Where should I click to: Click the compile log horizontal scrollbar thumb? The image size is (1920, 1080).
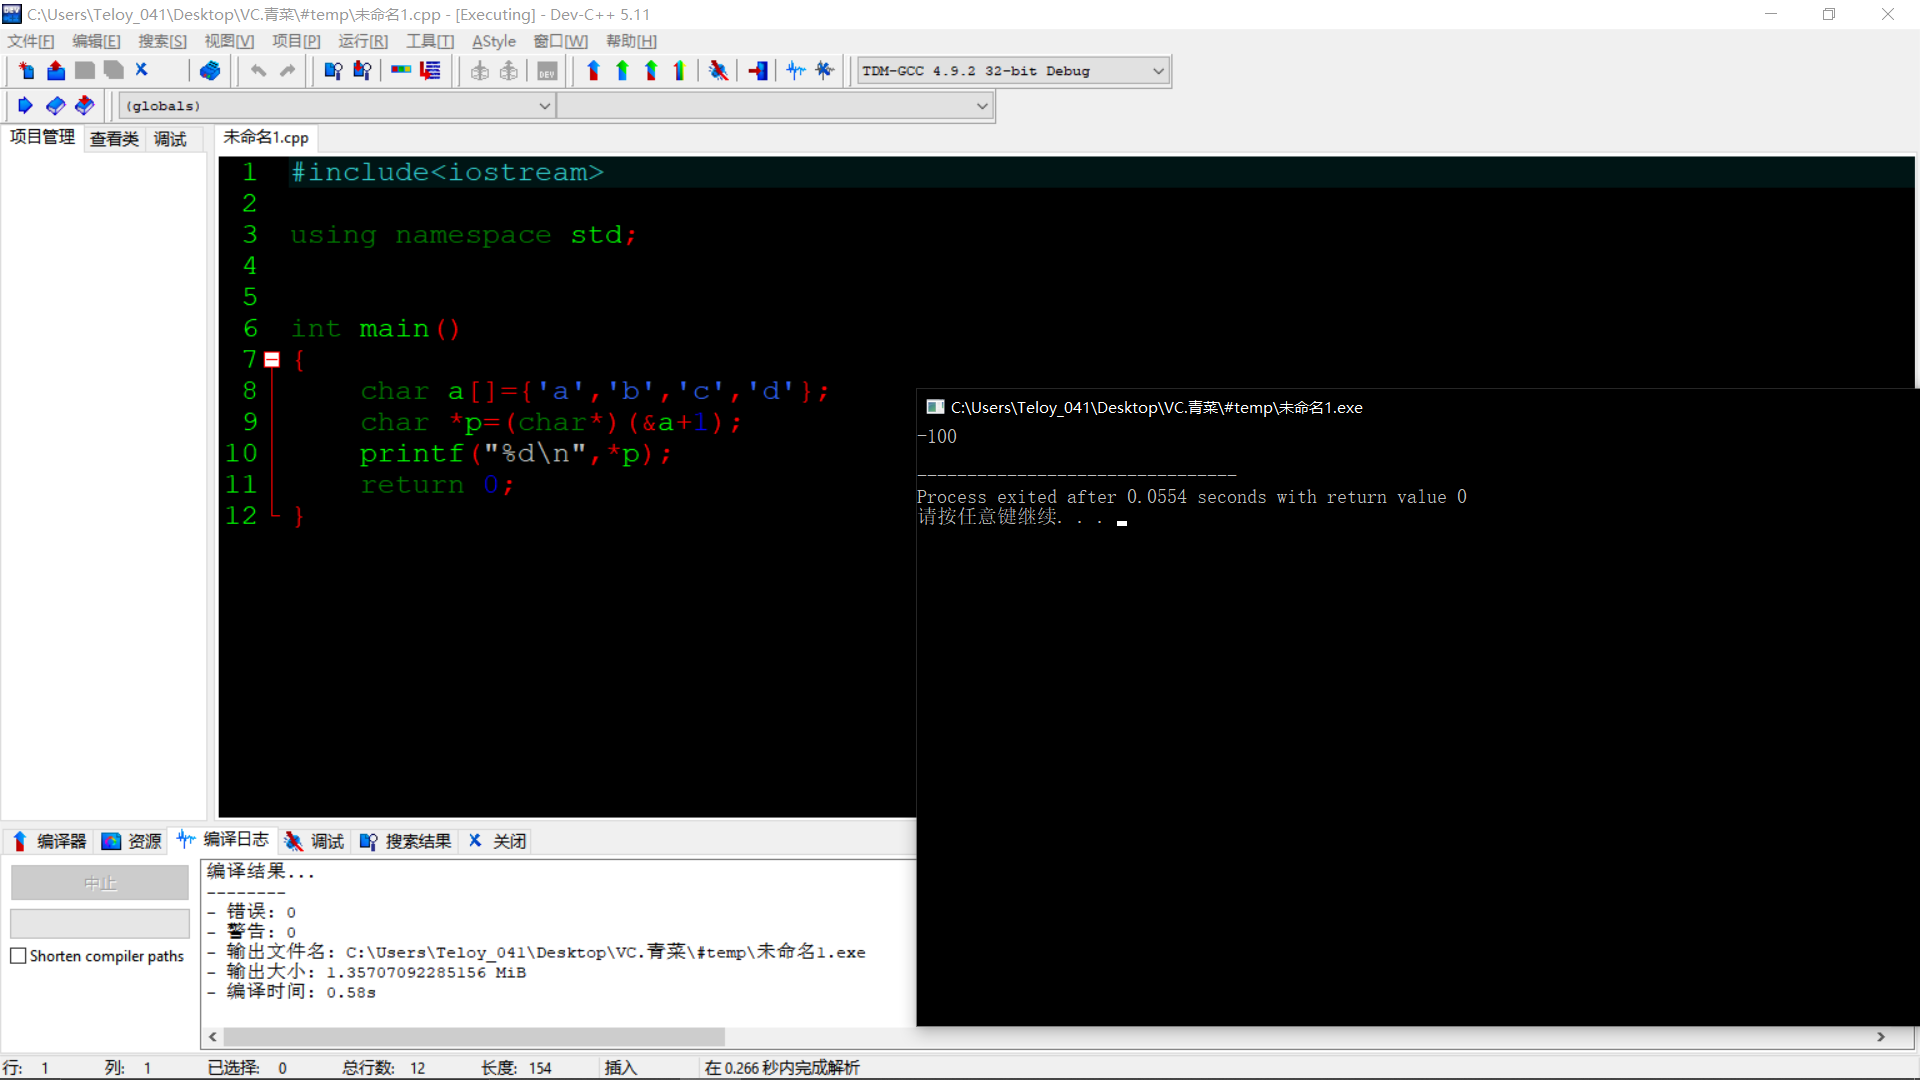click(474, 1037)
